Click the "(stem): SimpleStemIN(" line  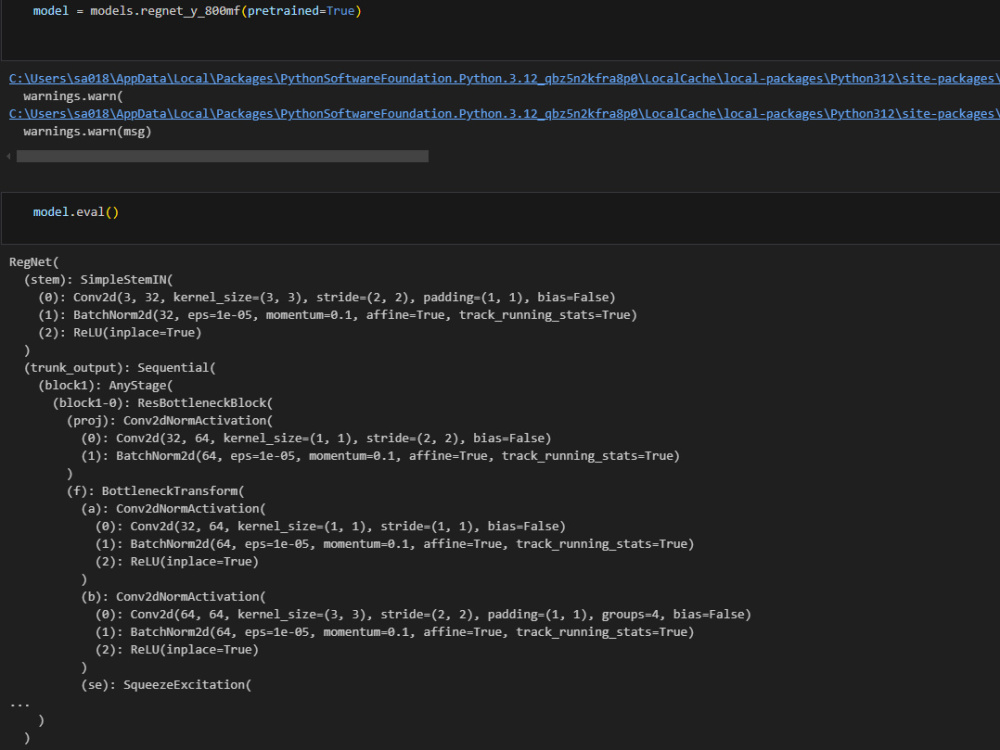[98, 279]
